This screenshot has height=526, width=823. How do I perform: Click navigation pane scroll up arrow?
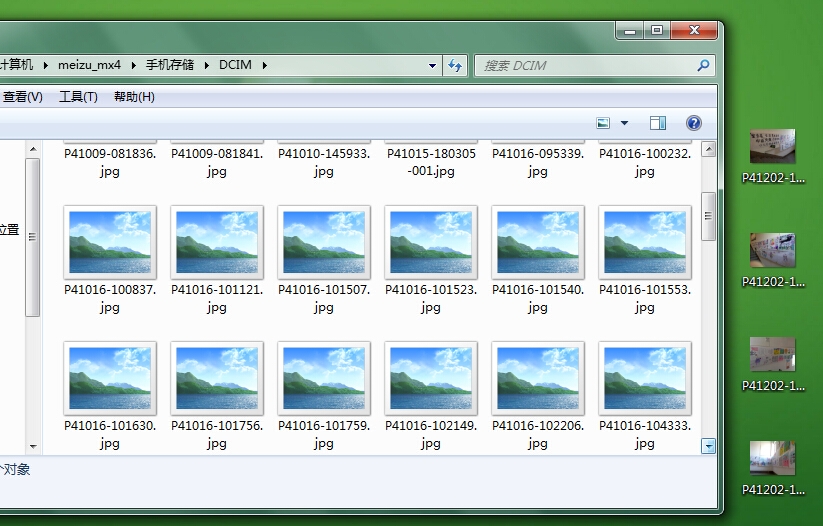tap(33, 150)
